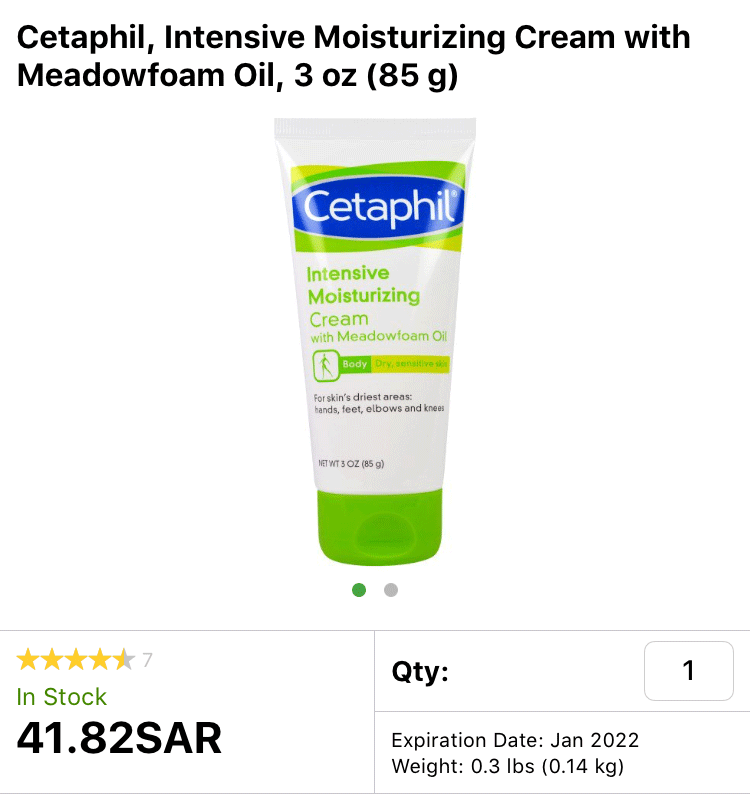The image size is (750, 799).
Task: Click the first gold rating star
Action: click(x=28, y=659)
